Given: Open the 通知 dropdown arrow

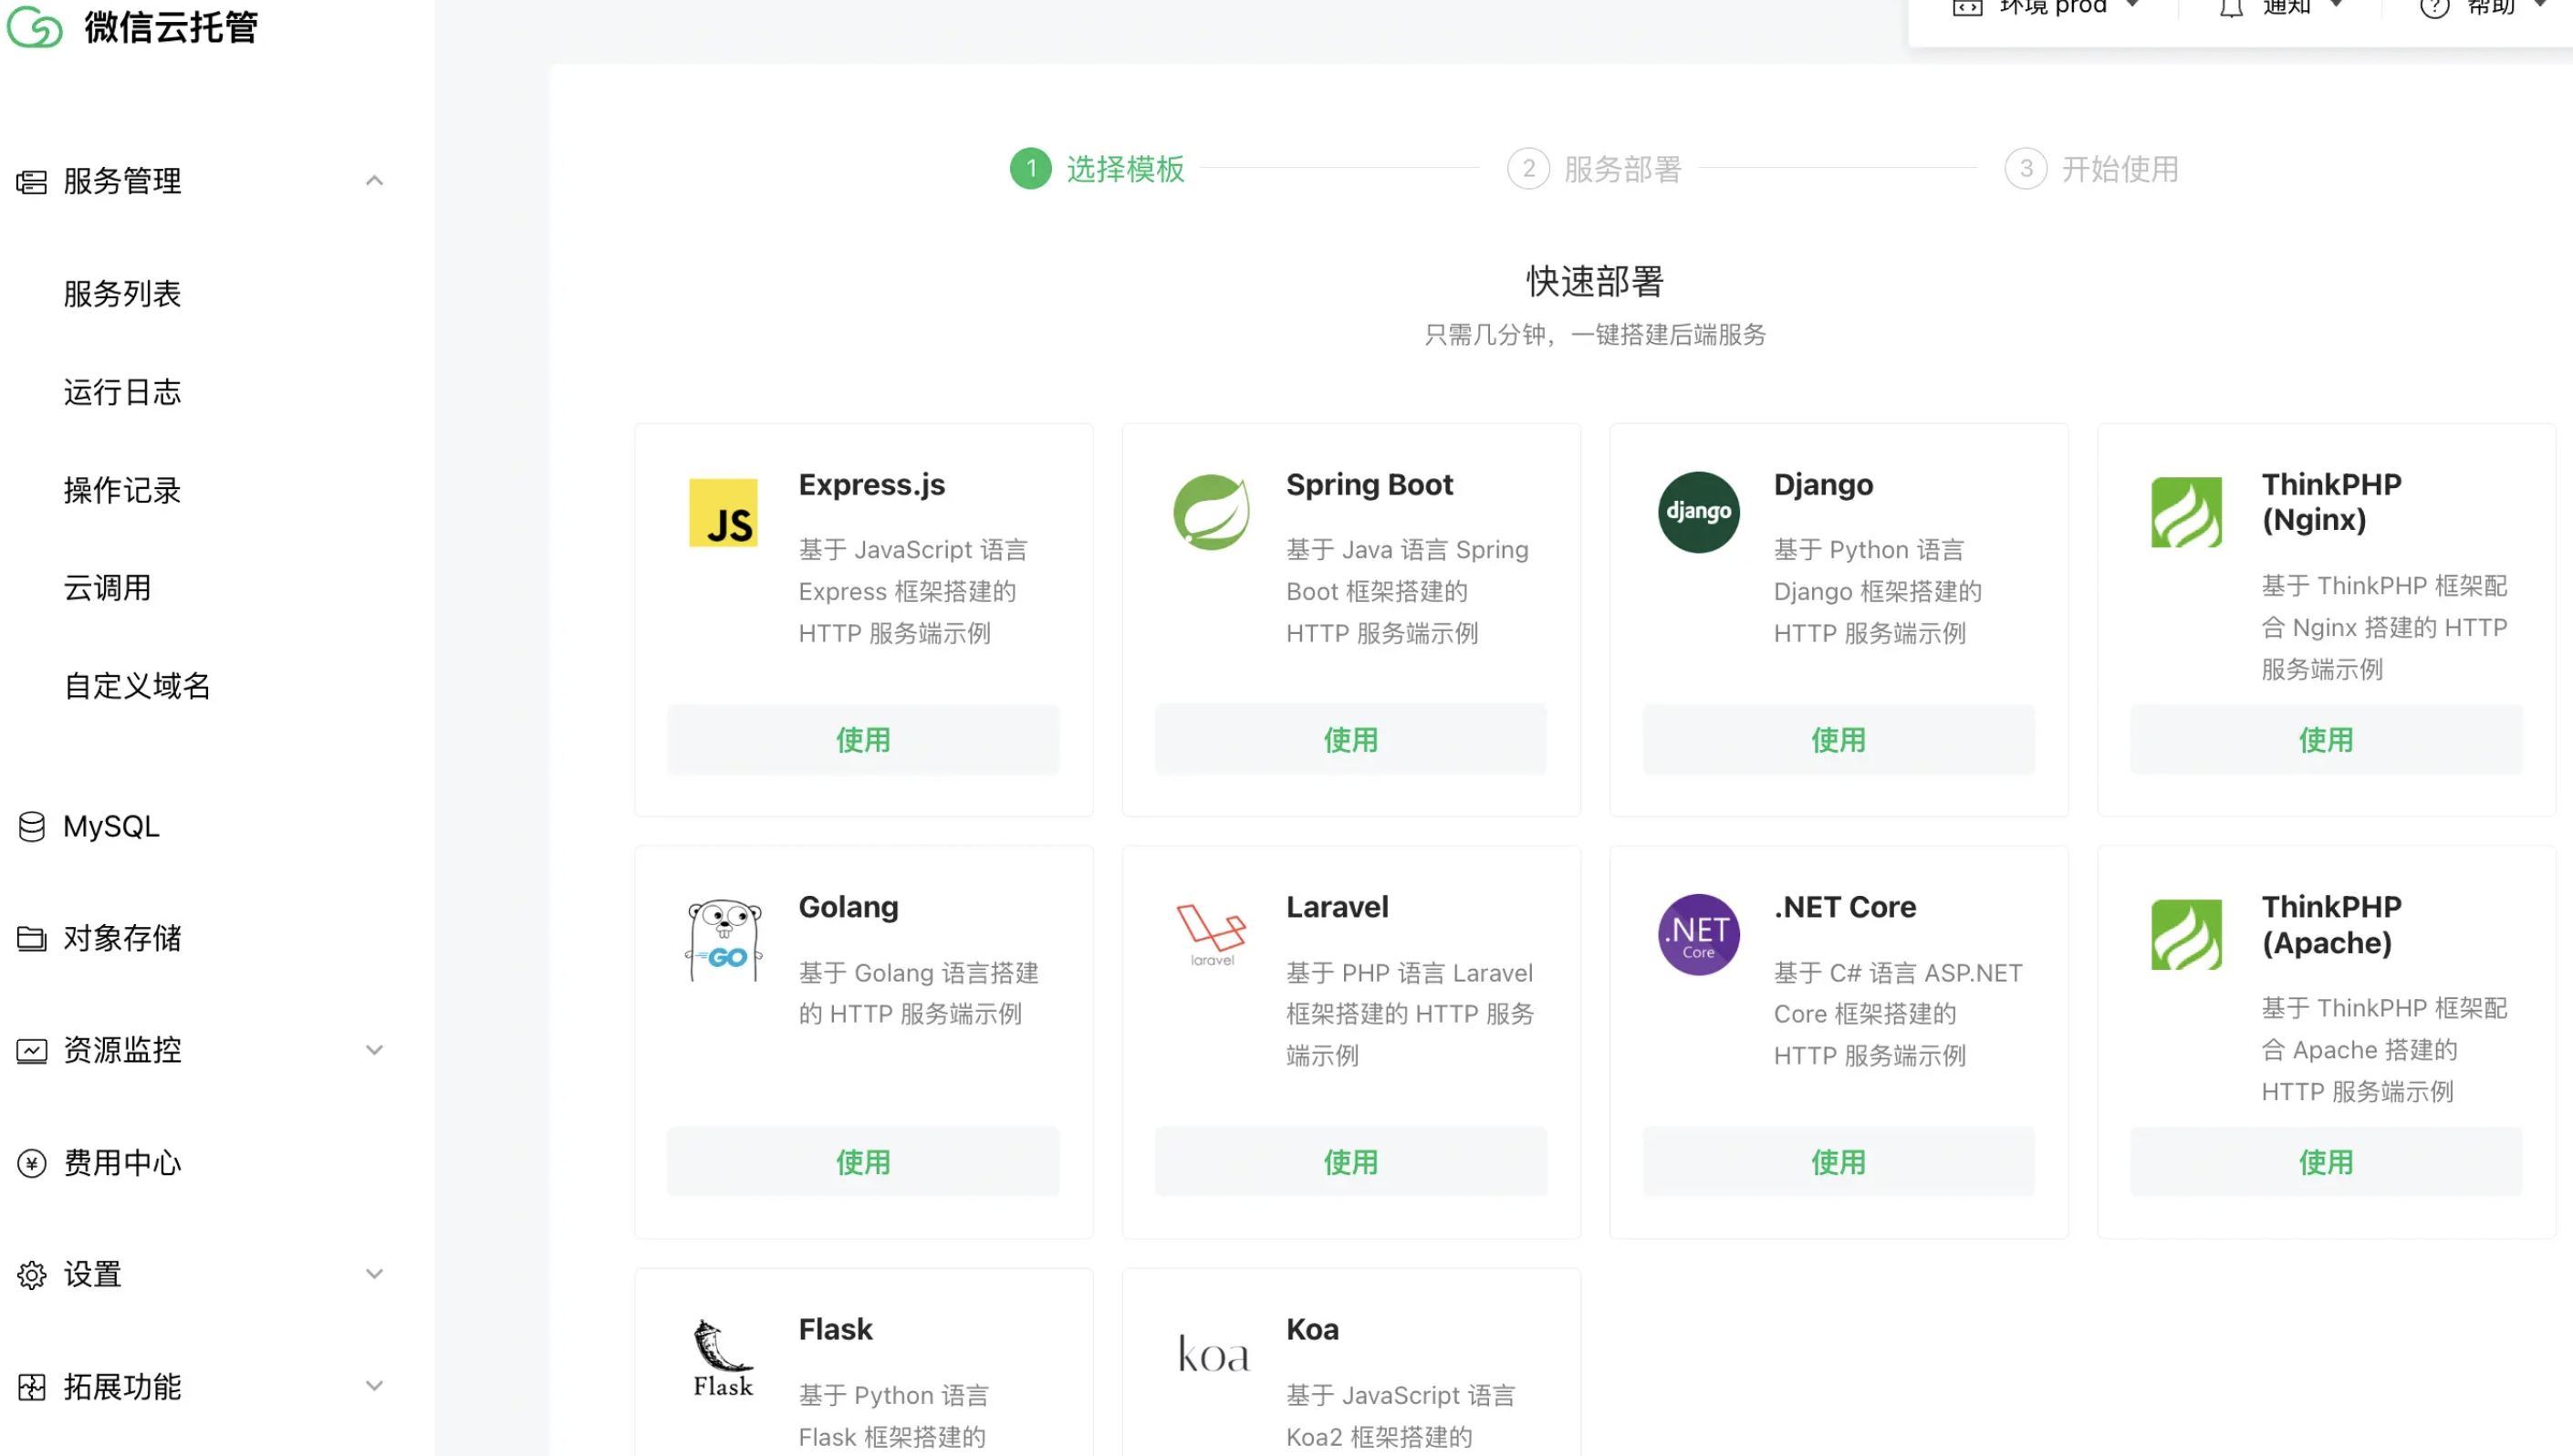Looking at the screenshot, I should pyautogui.click(x=2337, y=5).
